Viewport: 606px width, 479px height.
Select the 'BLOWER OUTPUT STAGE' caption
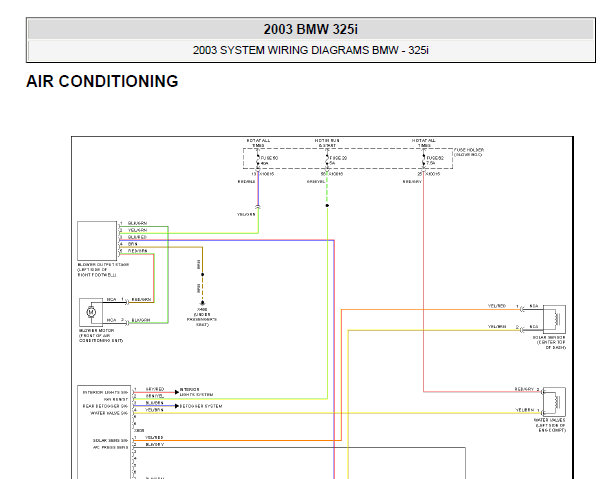coord(103,265)
